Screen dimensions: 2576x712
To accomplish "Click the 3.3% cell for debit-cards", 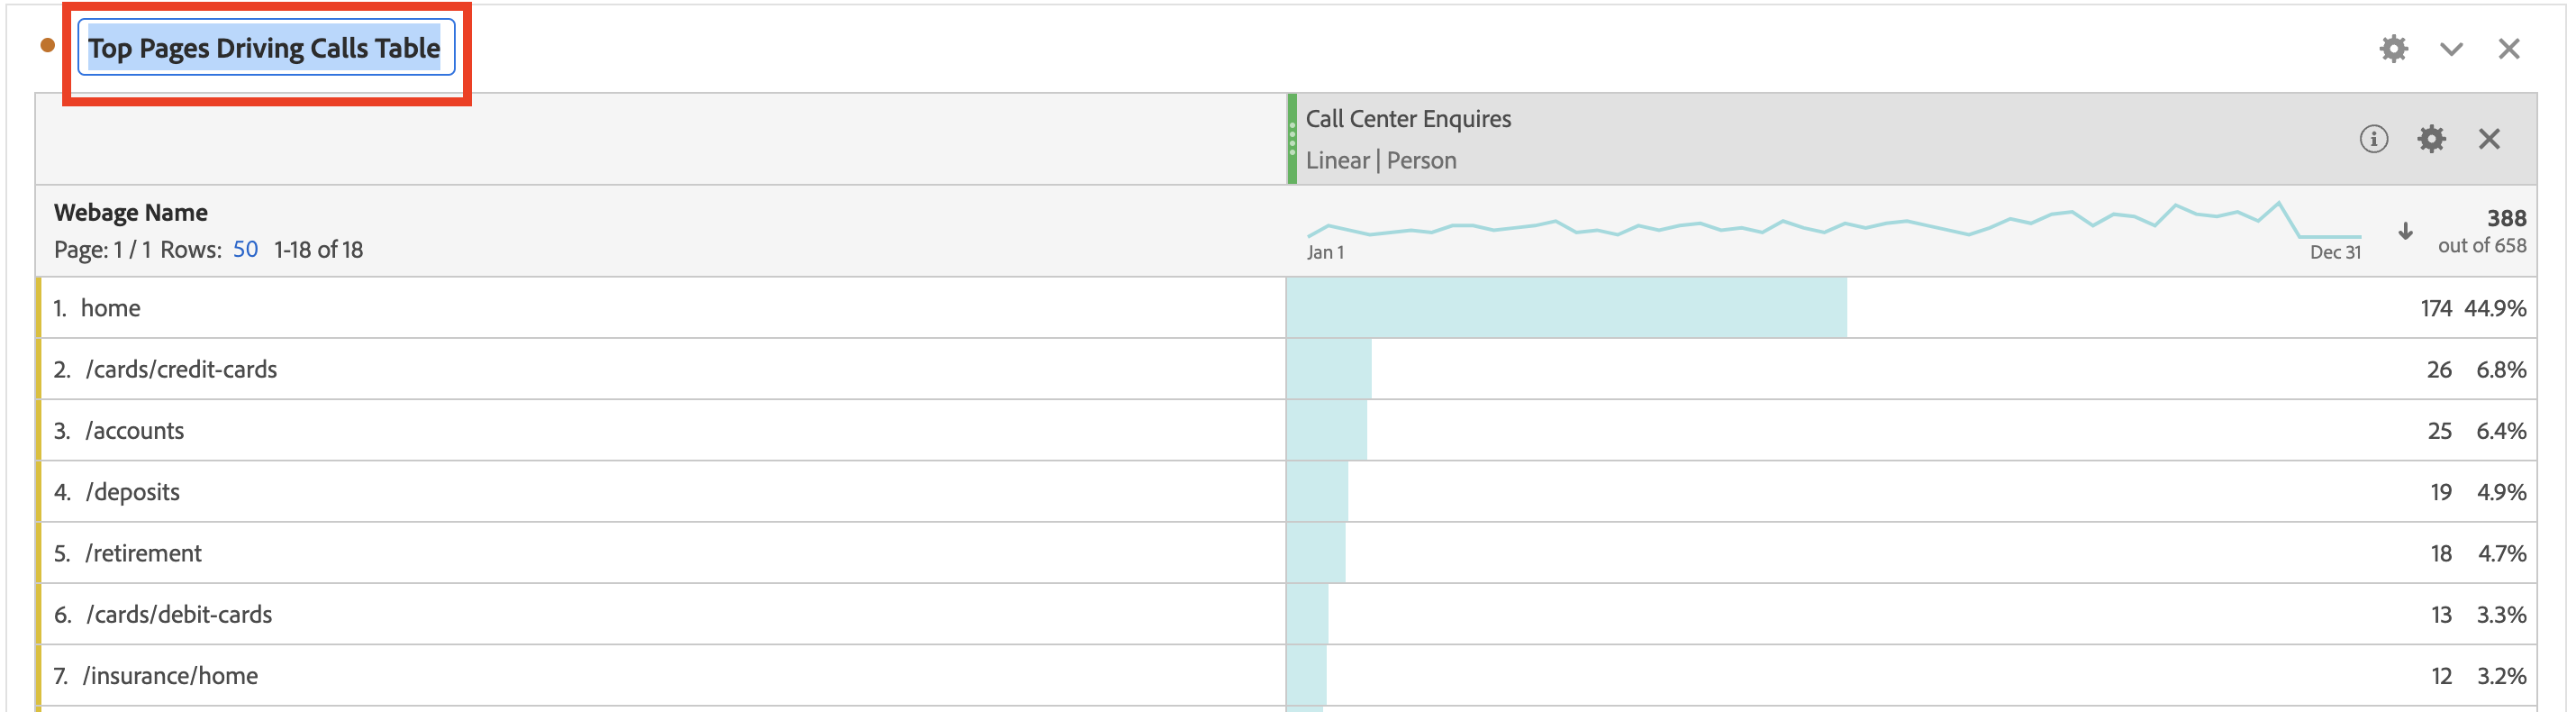I will tap(2501, 614).
